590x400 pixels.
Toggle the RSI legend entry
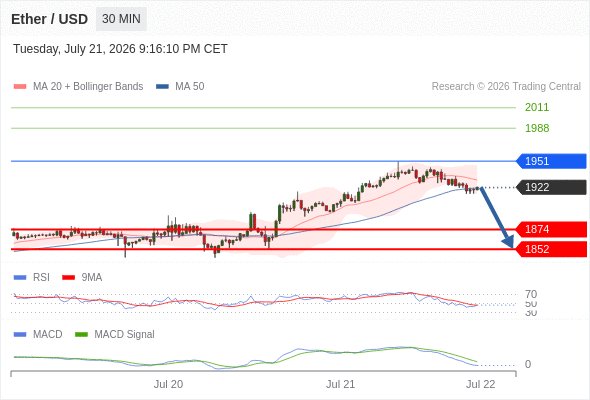[x=32, y=277]
